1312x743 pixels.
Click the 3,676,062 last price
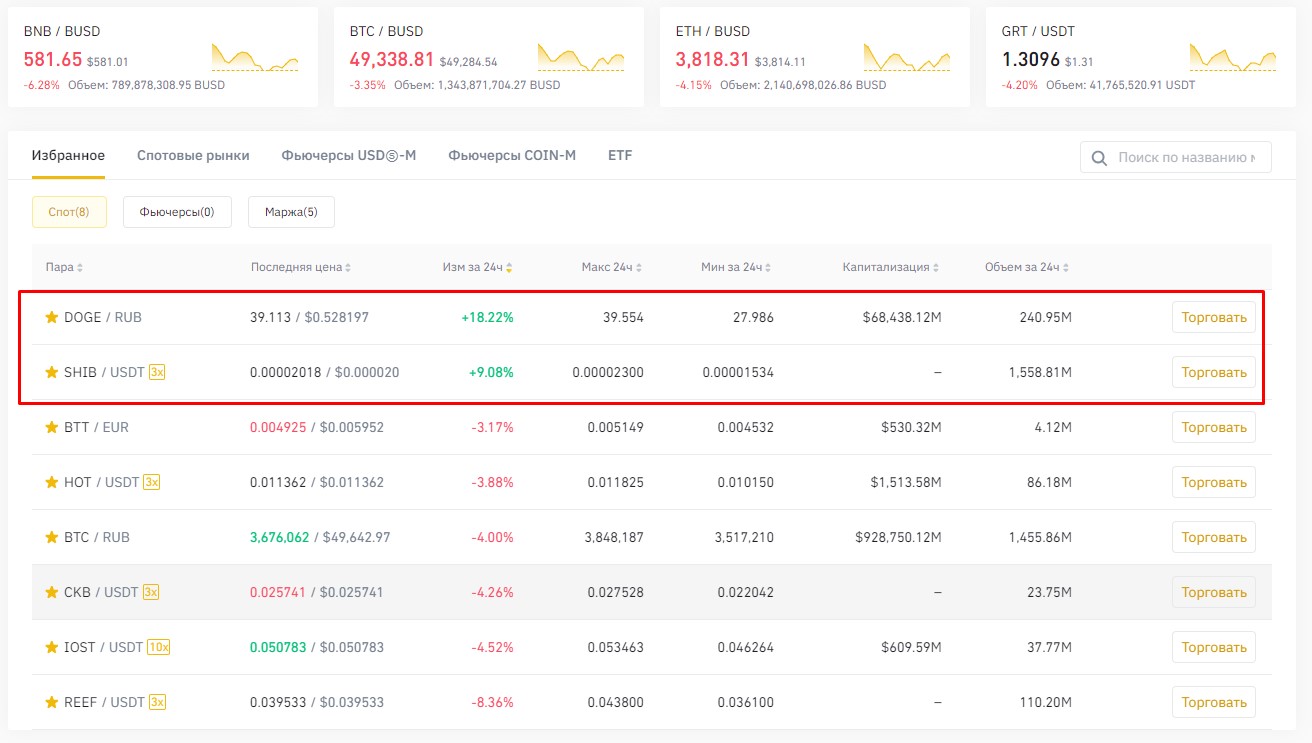[x=280, y=537]
